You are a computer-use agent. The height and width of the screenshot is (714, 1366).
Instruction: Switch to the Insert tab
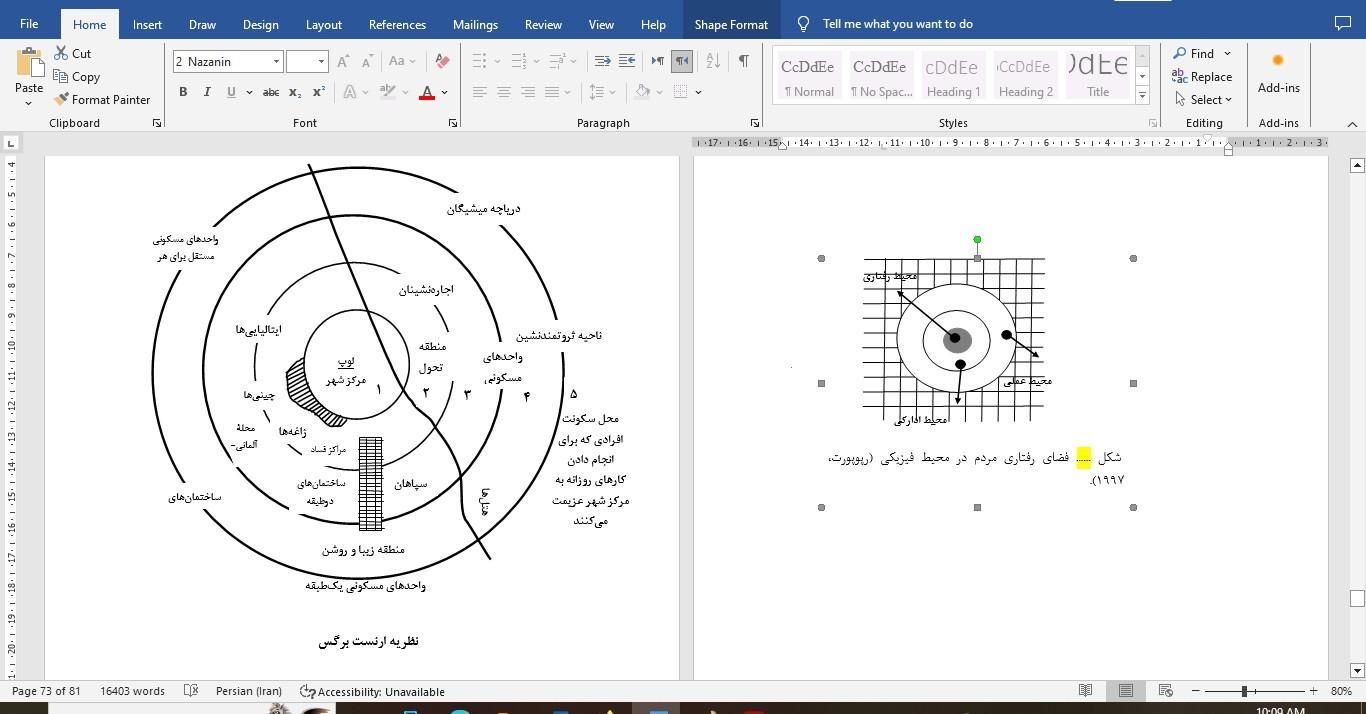(147, 24)
